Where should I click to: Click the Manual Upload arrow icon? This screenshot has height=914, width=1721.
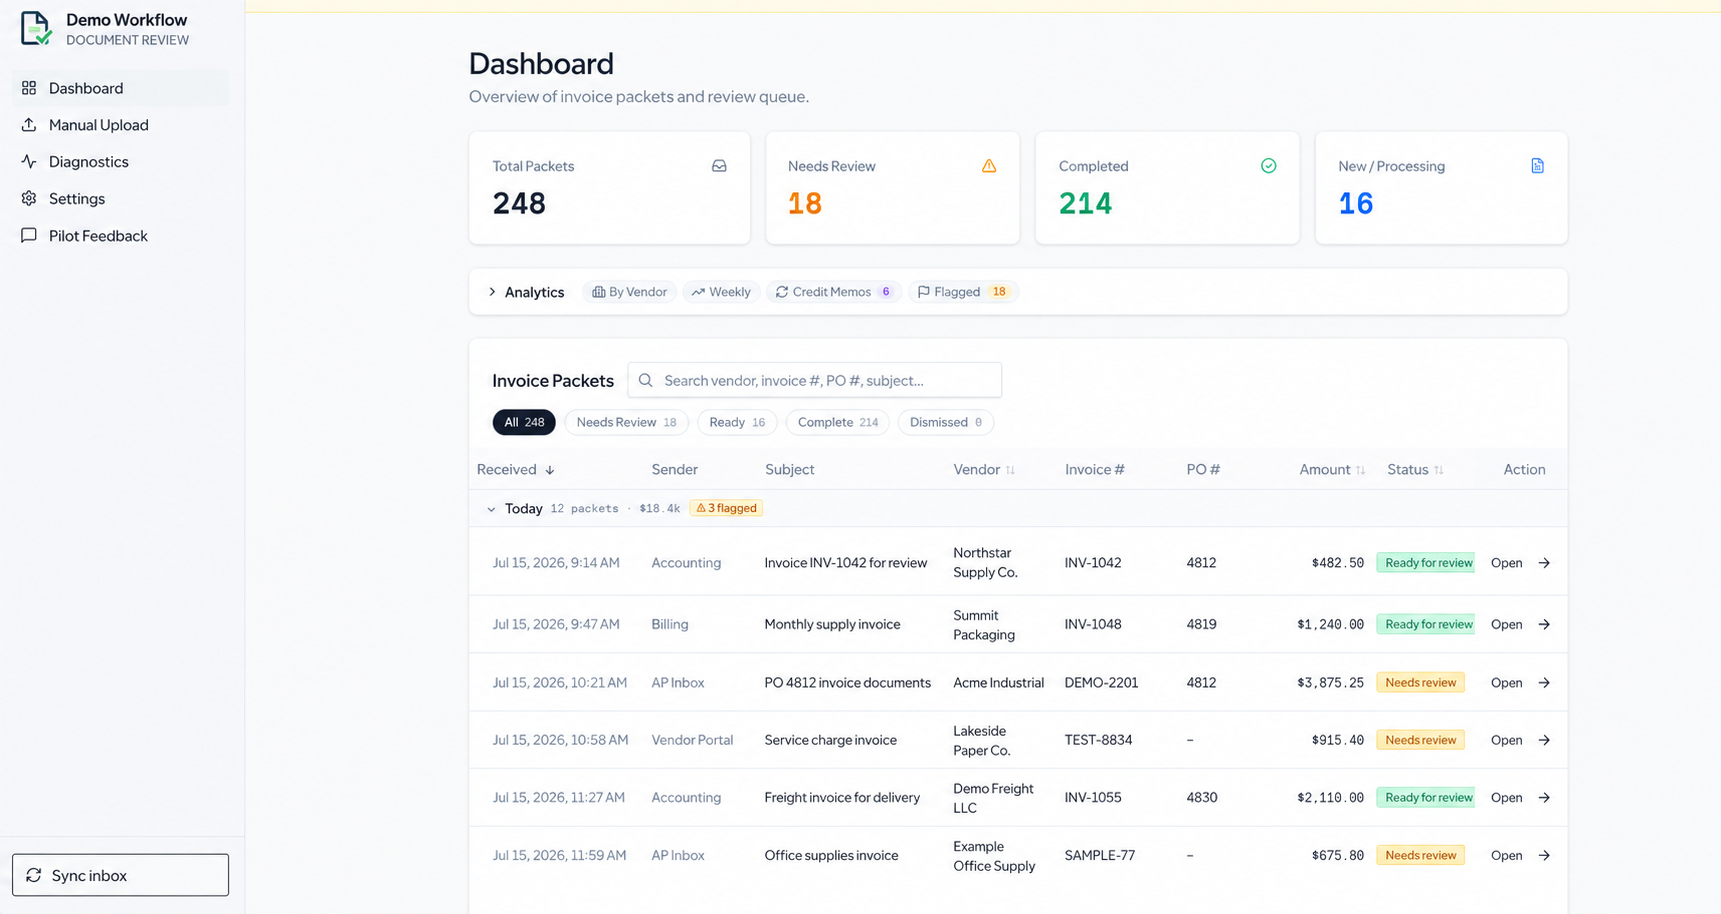click(x=29, y=125)
